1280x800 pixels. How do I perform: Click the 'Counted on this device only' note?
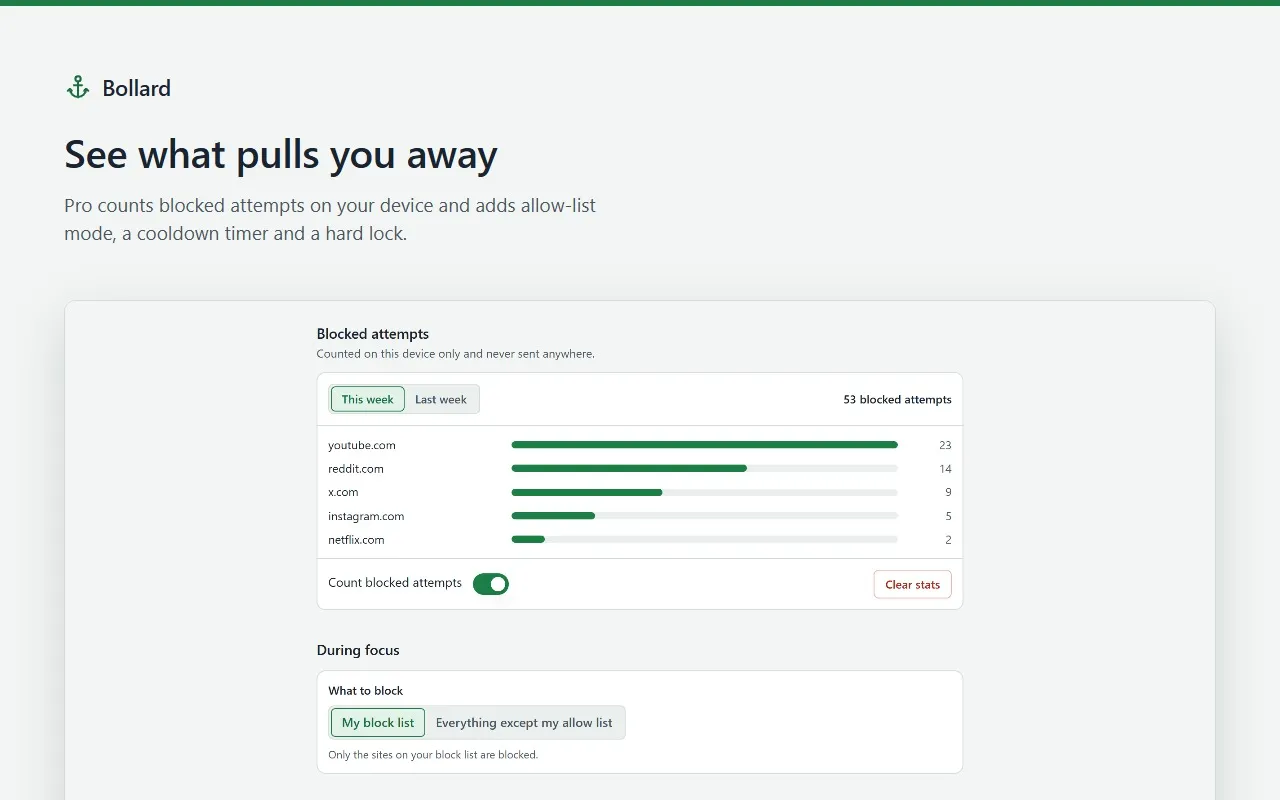pyautogui.click(x=456, y=354)
